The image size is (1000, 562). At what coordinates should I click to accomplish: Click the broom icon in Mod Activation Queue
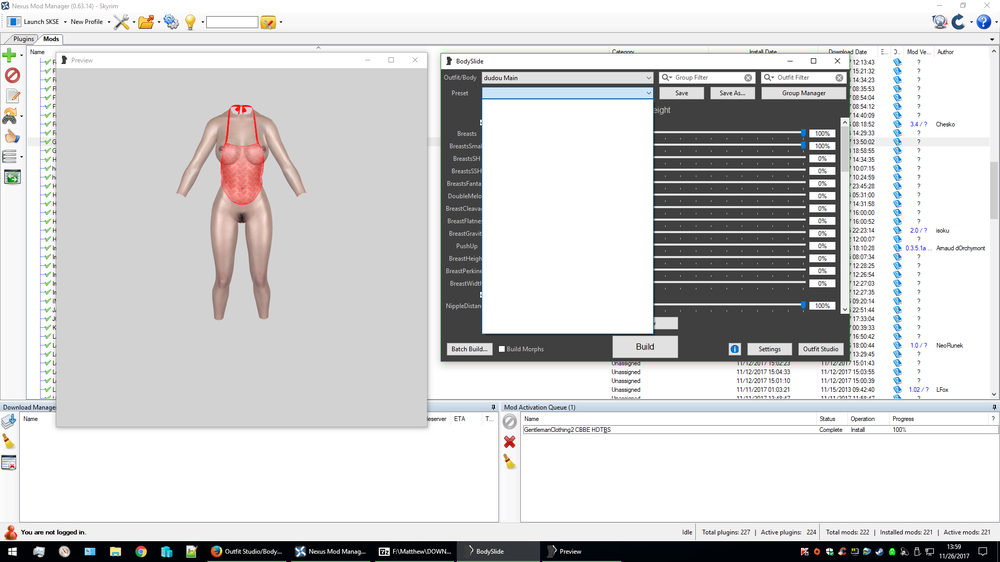click(x=509, y=461)
